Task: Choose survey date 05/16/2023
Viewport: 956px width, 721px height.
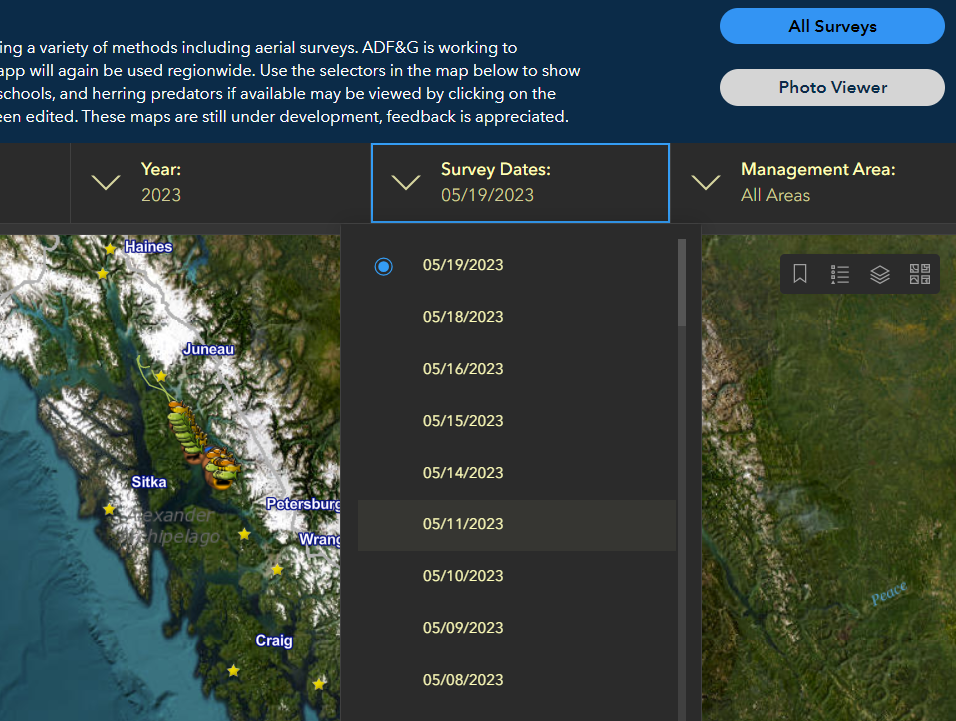Action: (x=463, y=369)
